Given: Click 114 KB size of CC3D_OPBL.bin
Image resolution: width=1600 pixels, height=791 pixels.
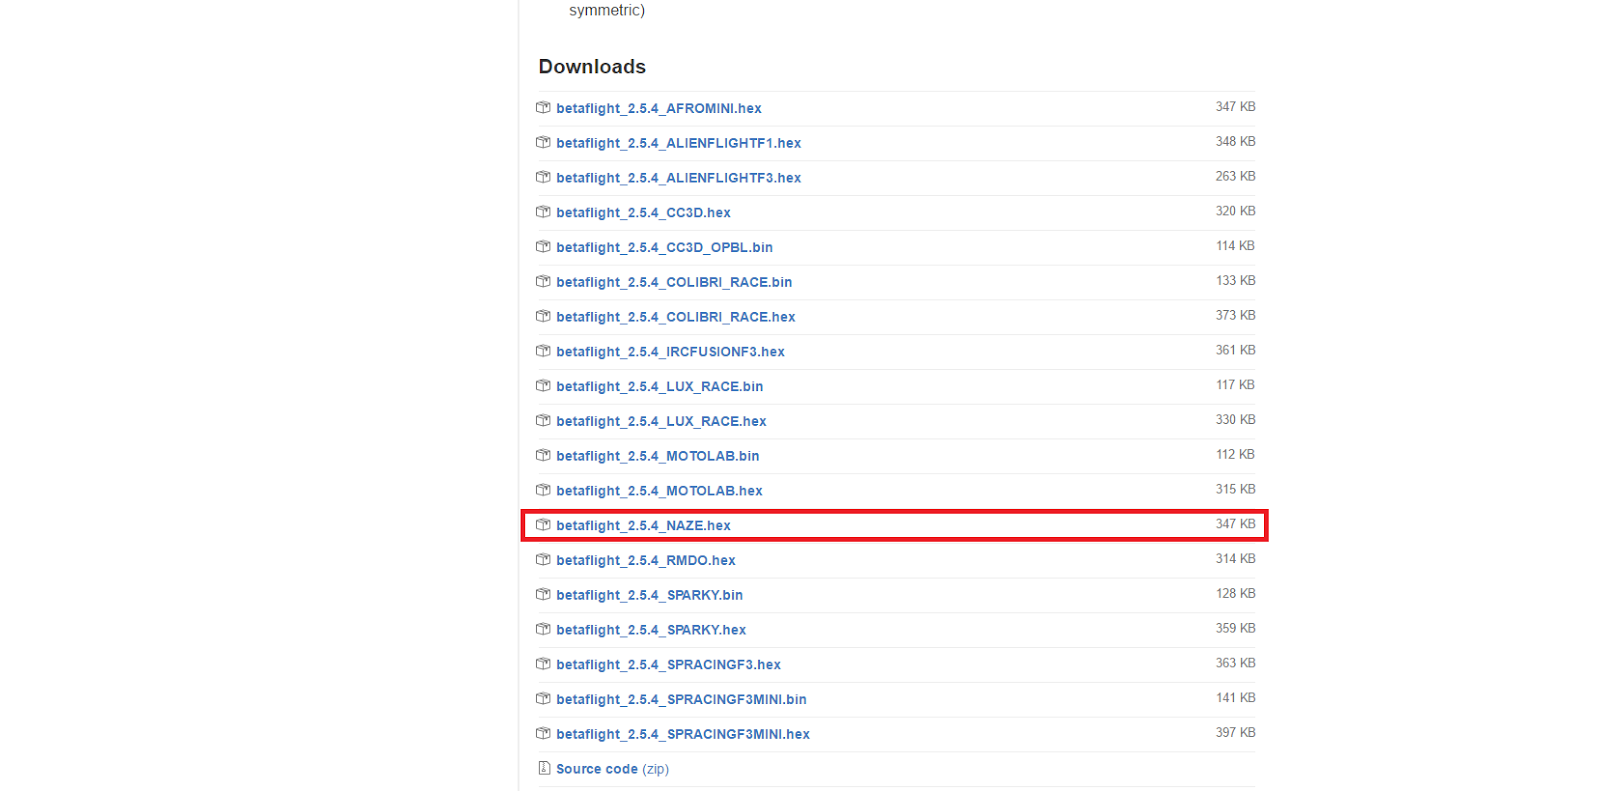Looking at the screenshot, I should (x=1235, y=246).
